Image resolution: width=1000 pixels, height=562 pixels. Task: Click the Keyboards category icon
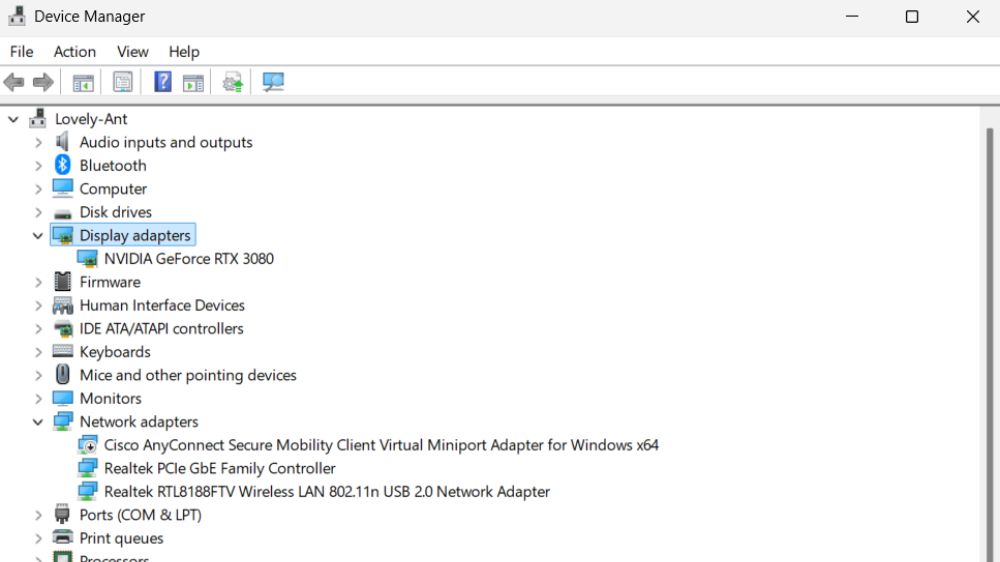(62, 351)
